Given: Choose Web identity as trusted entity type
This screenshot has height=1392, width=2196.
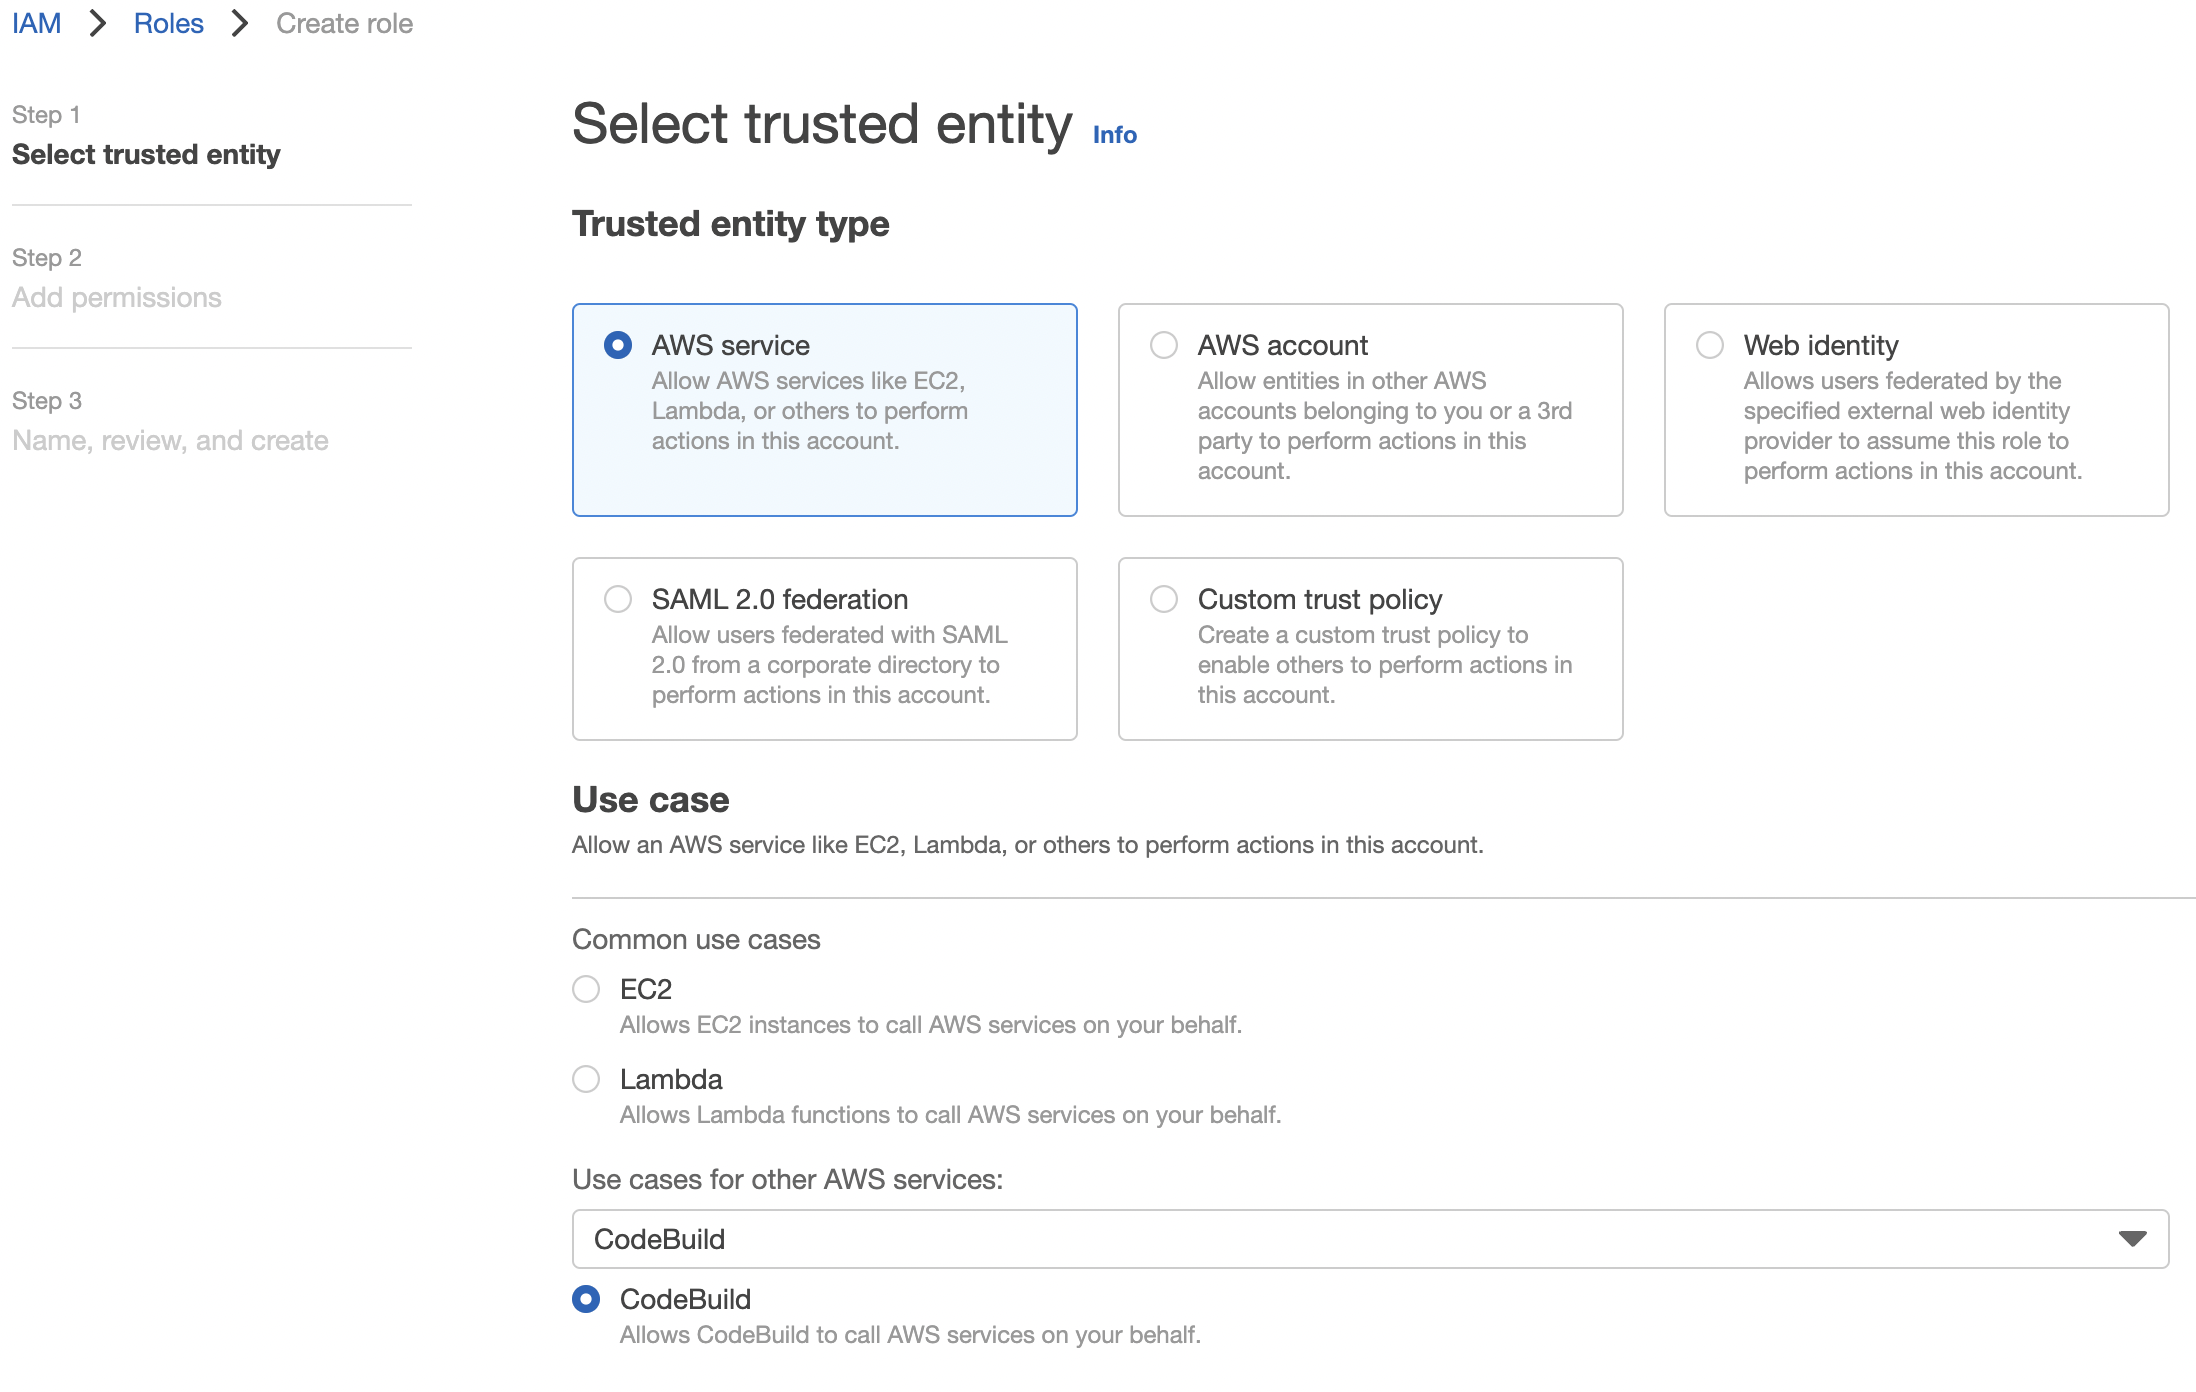Looking at the screenshot, I should pyautogui.click(x=1708, y=345).
